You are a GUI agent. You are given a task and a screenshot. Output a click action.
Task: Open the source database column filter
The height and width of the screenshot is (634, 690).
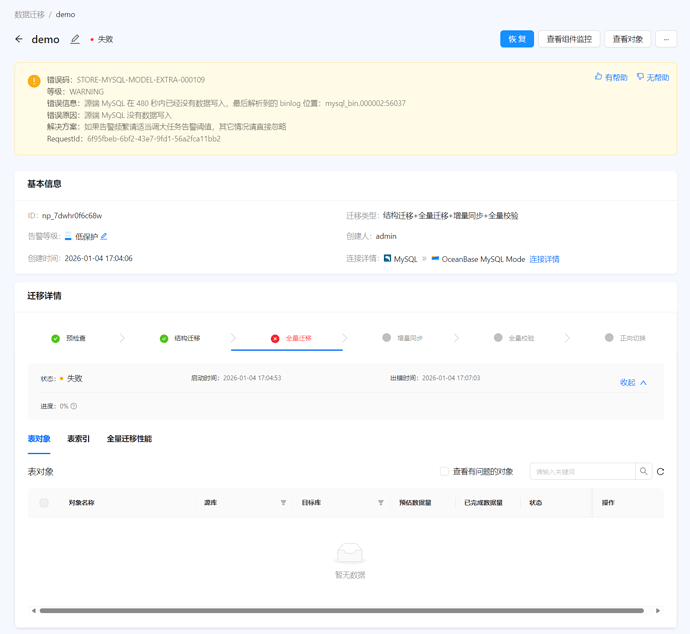283,503
